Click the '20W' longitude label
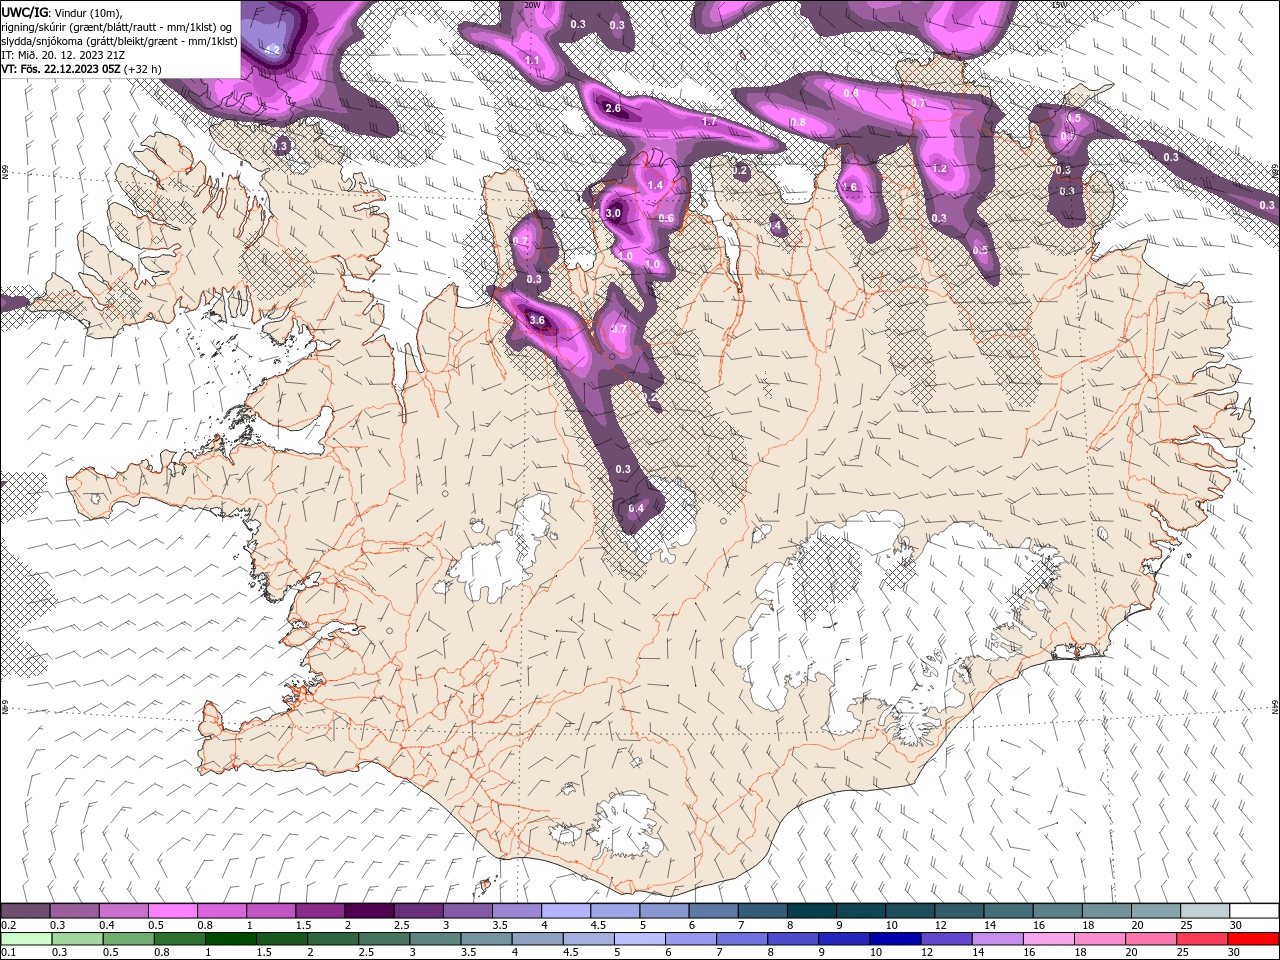Screen dimensions: 1280x960 [532, 5]
